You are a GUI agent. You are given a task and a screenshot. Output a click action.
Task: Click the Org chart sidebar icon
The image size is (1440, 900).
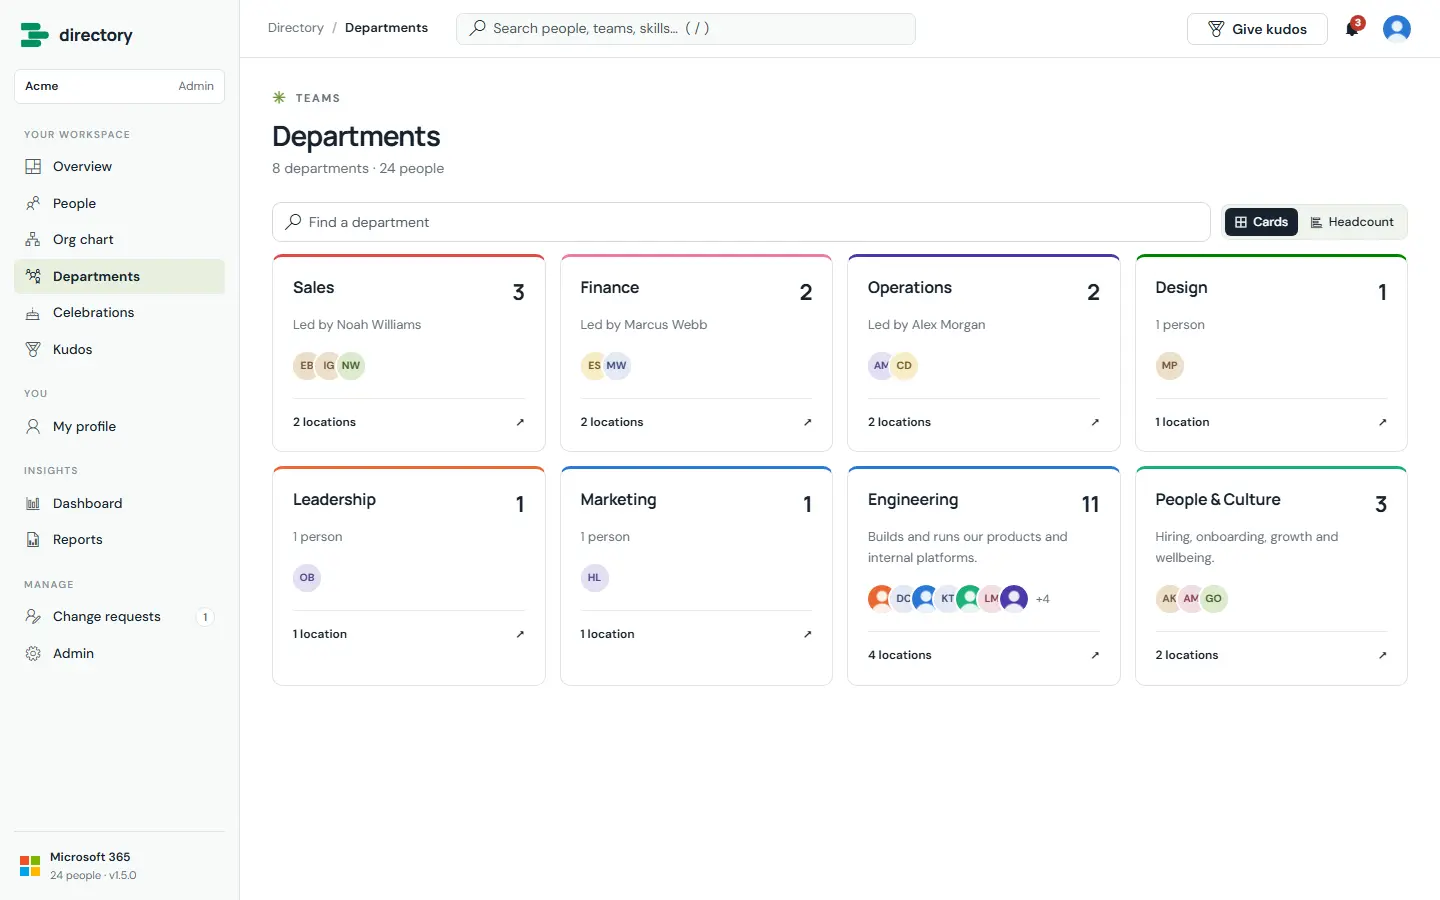point(33,240)
